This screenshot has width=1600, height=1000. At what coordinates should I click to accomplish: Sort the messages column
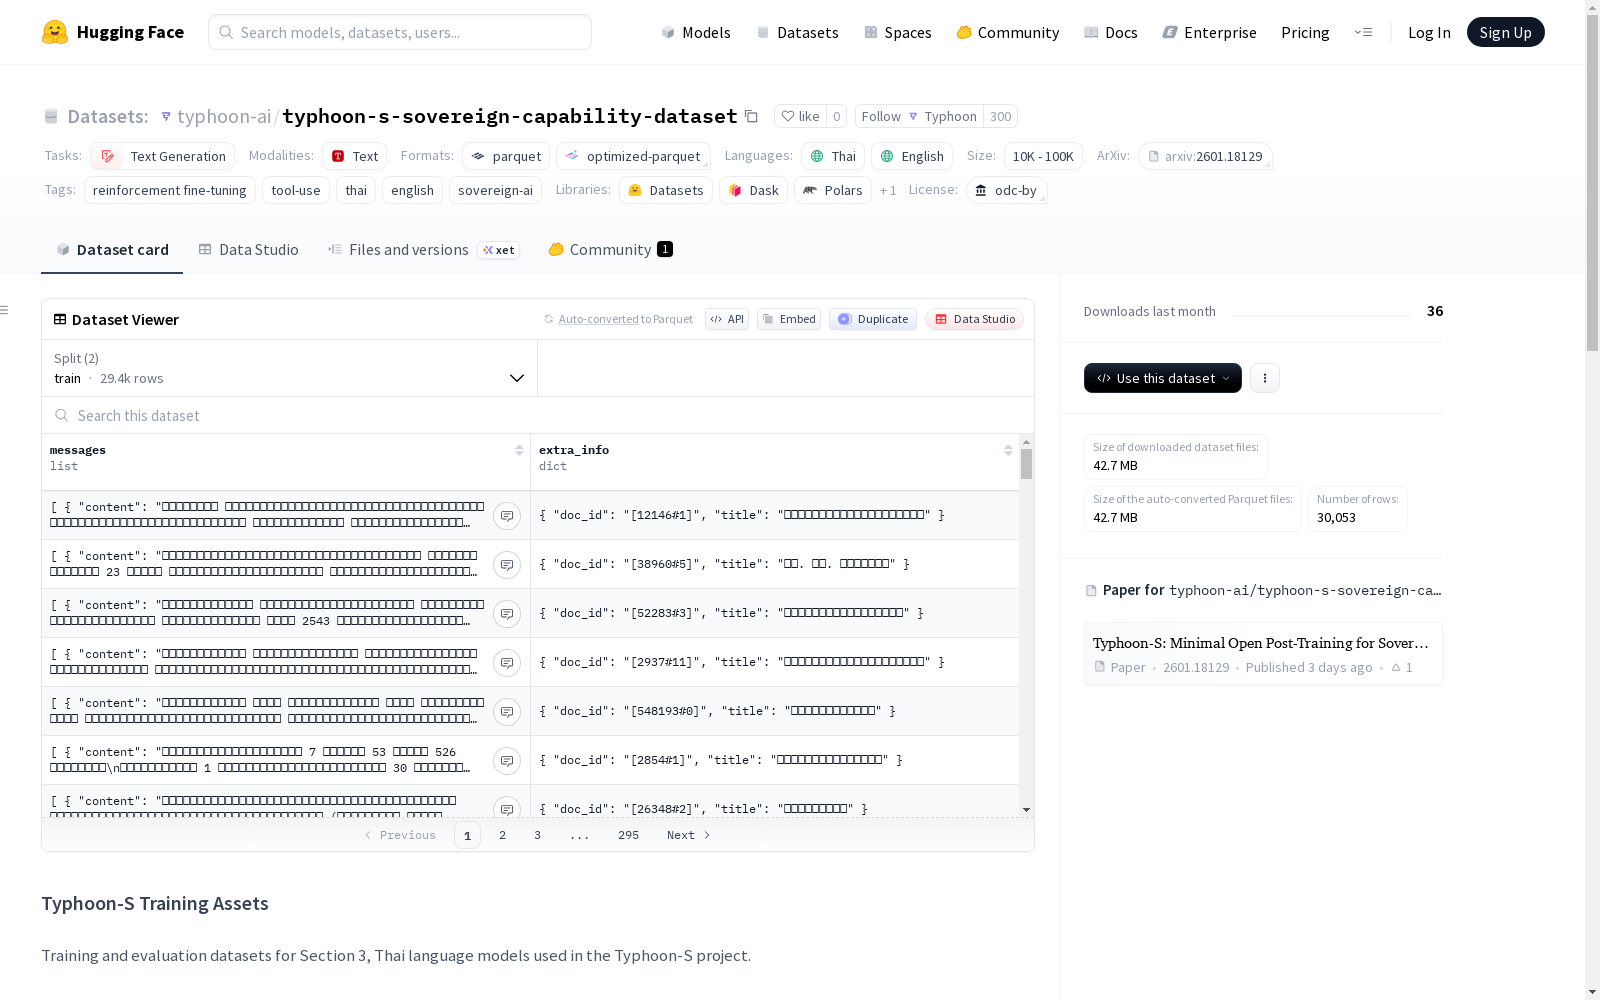click(x=519, y=451)
